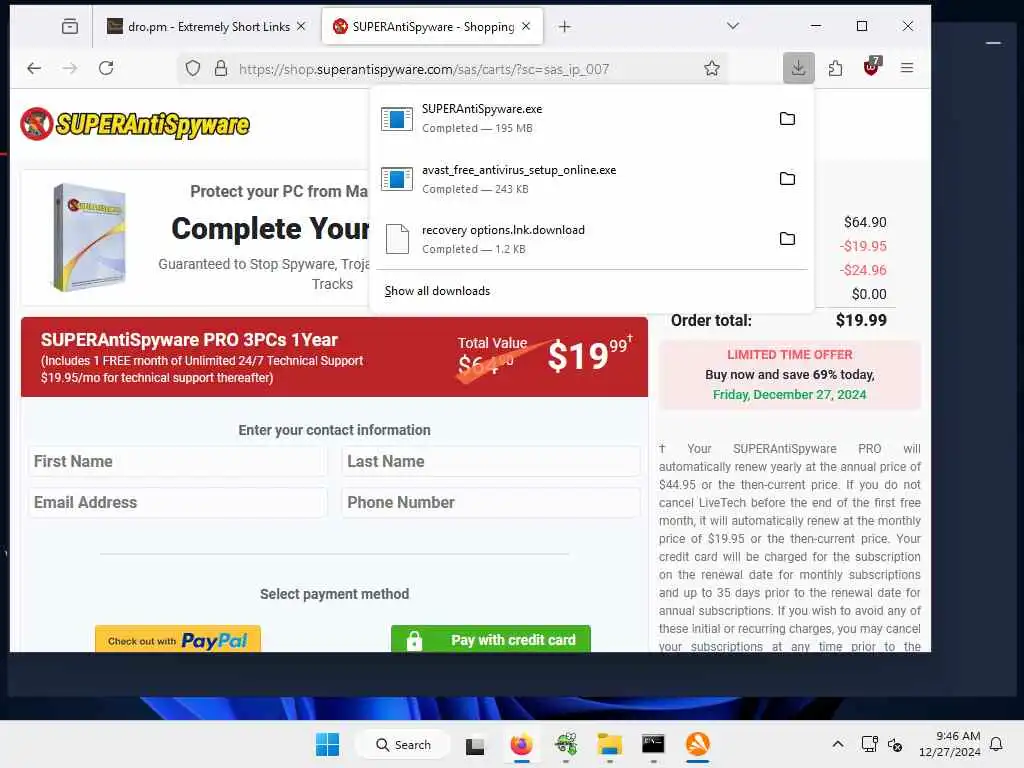Open the chameleon app taskbar icon
This screenshot has width=1024, height=768.
[x=566, y=744]
